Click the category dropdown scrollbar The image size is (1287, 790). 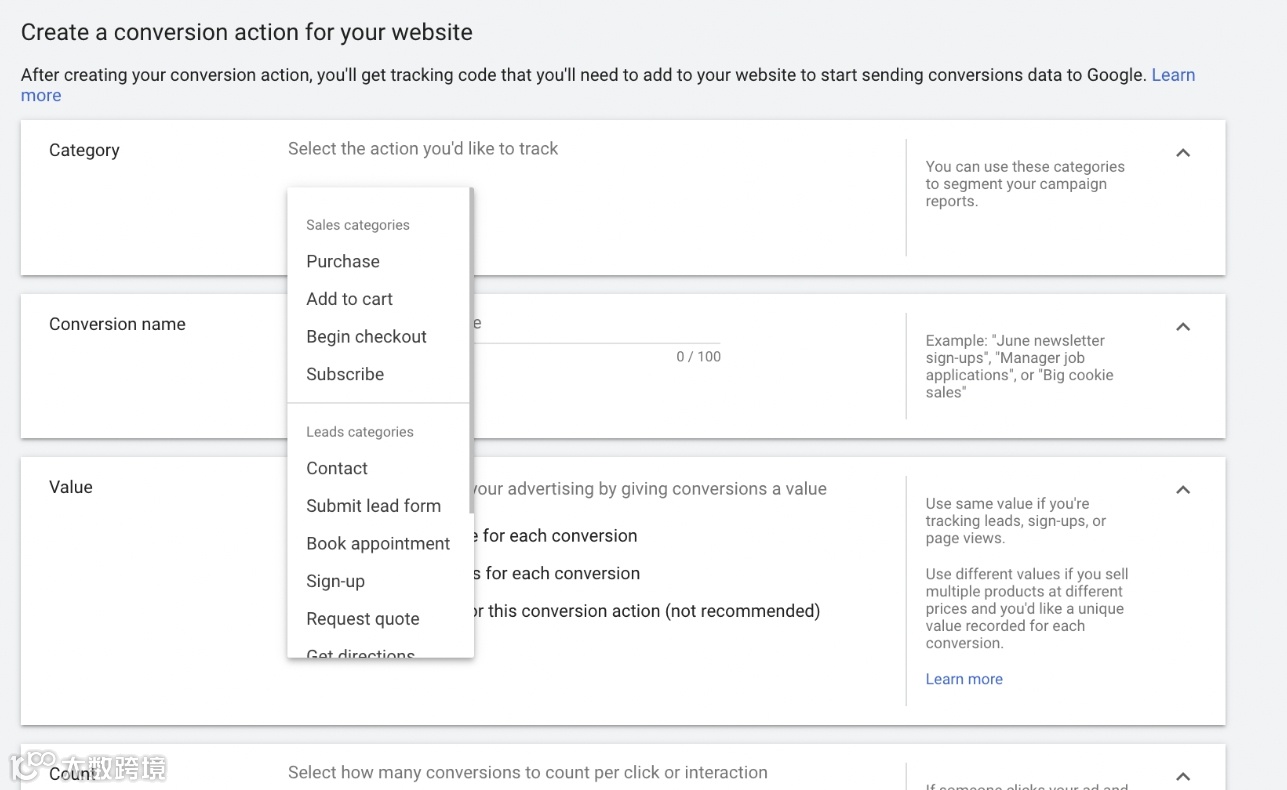coord(471,350)
